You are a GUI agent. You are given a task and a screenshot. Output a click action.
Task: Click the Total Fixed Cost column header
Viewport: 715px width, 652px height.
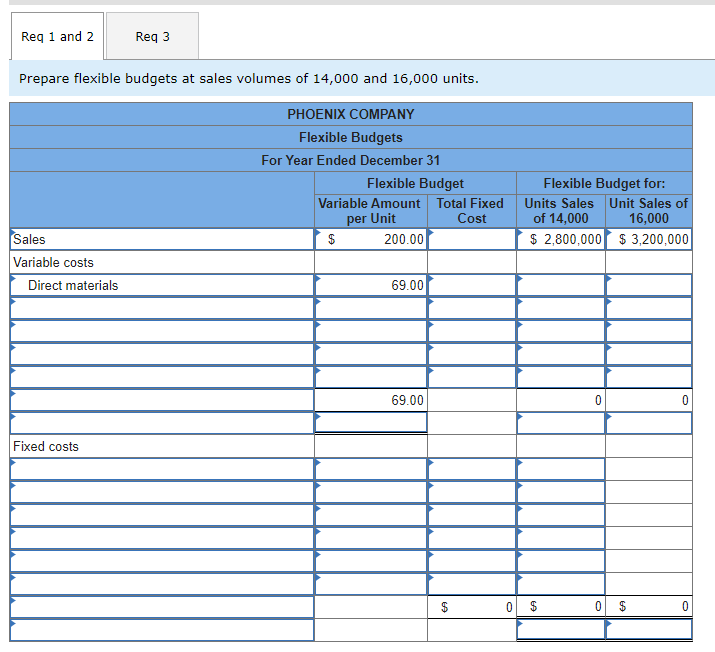coord(471,211)
